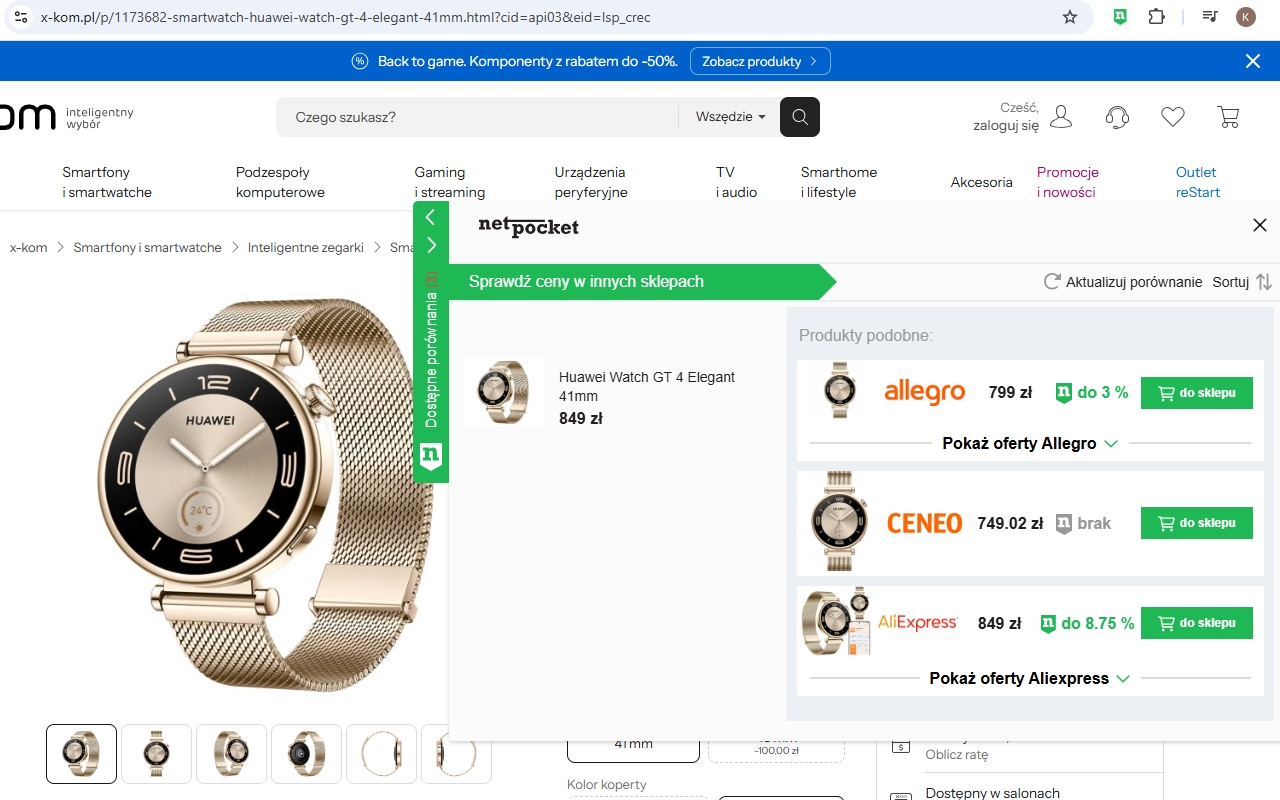Open Smartfony i smartwatche menu
Viewport: 1280px width, 800px height.
click(x=107, y=182)
